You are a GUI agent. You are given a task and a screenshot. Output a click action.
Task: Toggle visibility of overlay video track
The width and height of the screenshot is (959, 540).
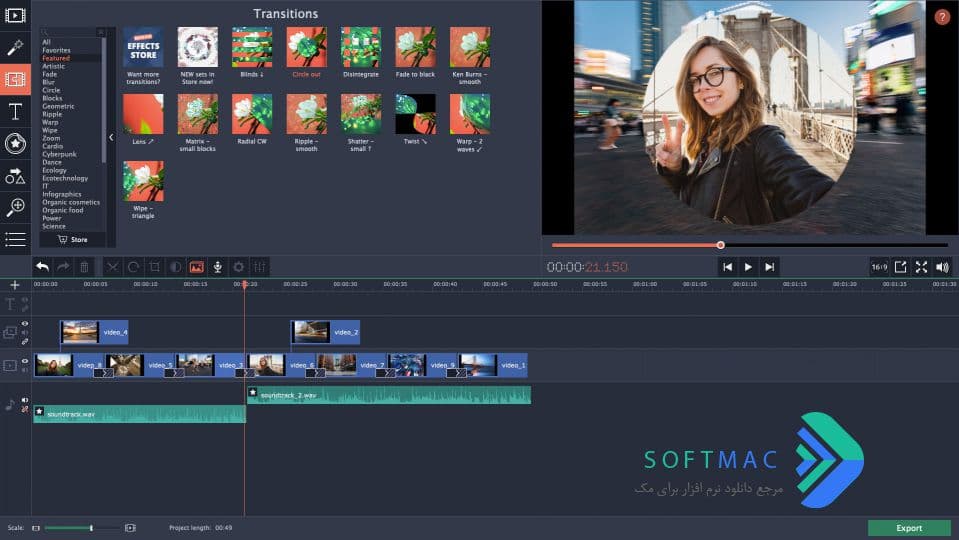click(25, 324)
